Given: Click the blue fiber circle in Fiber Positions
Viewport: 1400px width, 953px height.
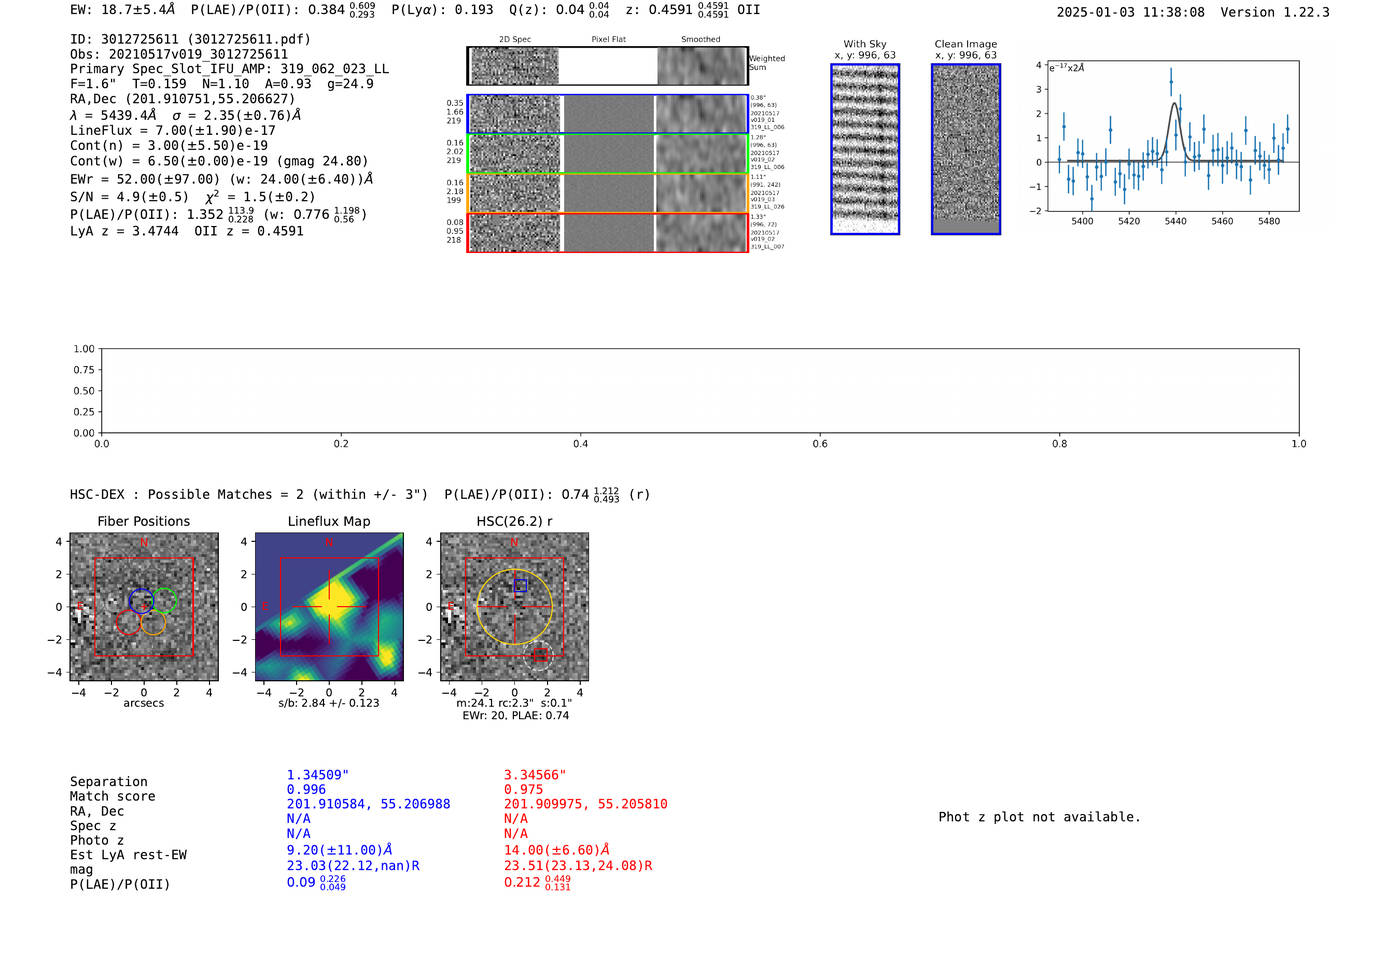Looking at the screenshot, I should (x=141, y=601).
